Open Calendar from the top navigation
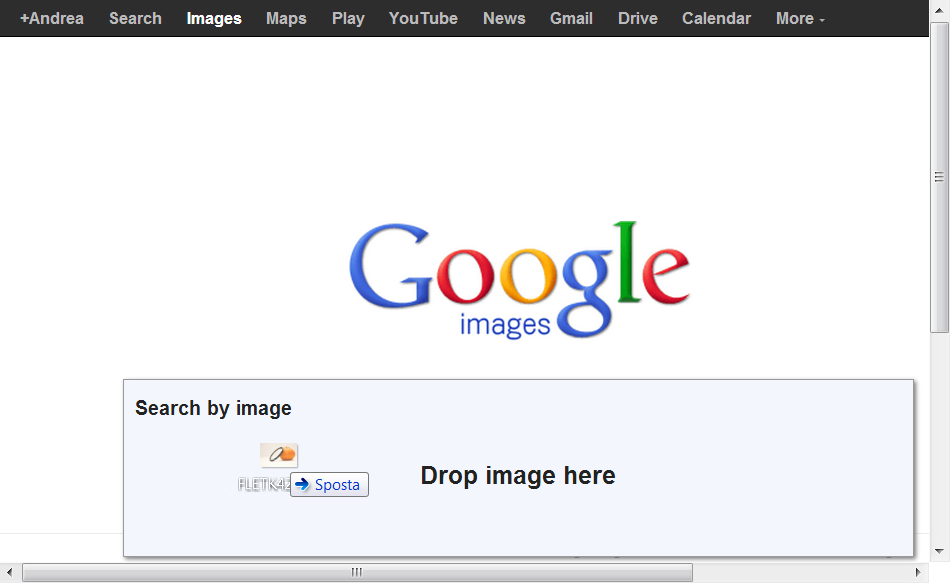 click(716, 19)
